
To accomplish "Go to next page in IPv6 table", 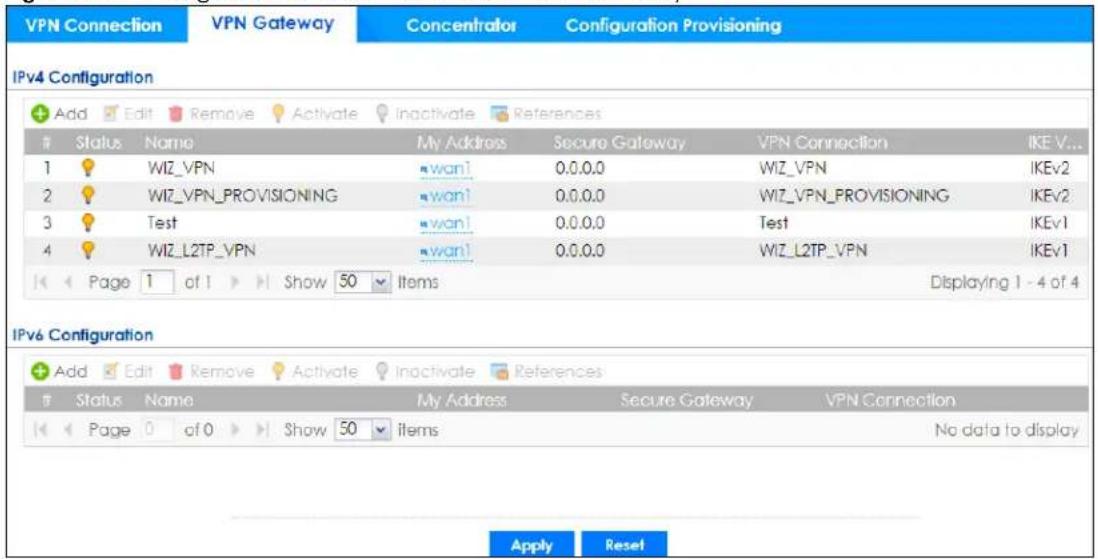I will tap(236, 429).
